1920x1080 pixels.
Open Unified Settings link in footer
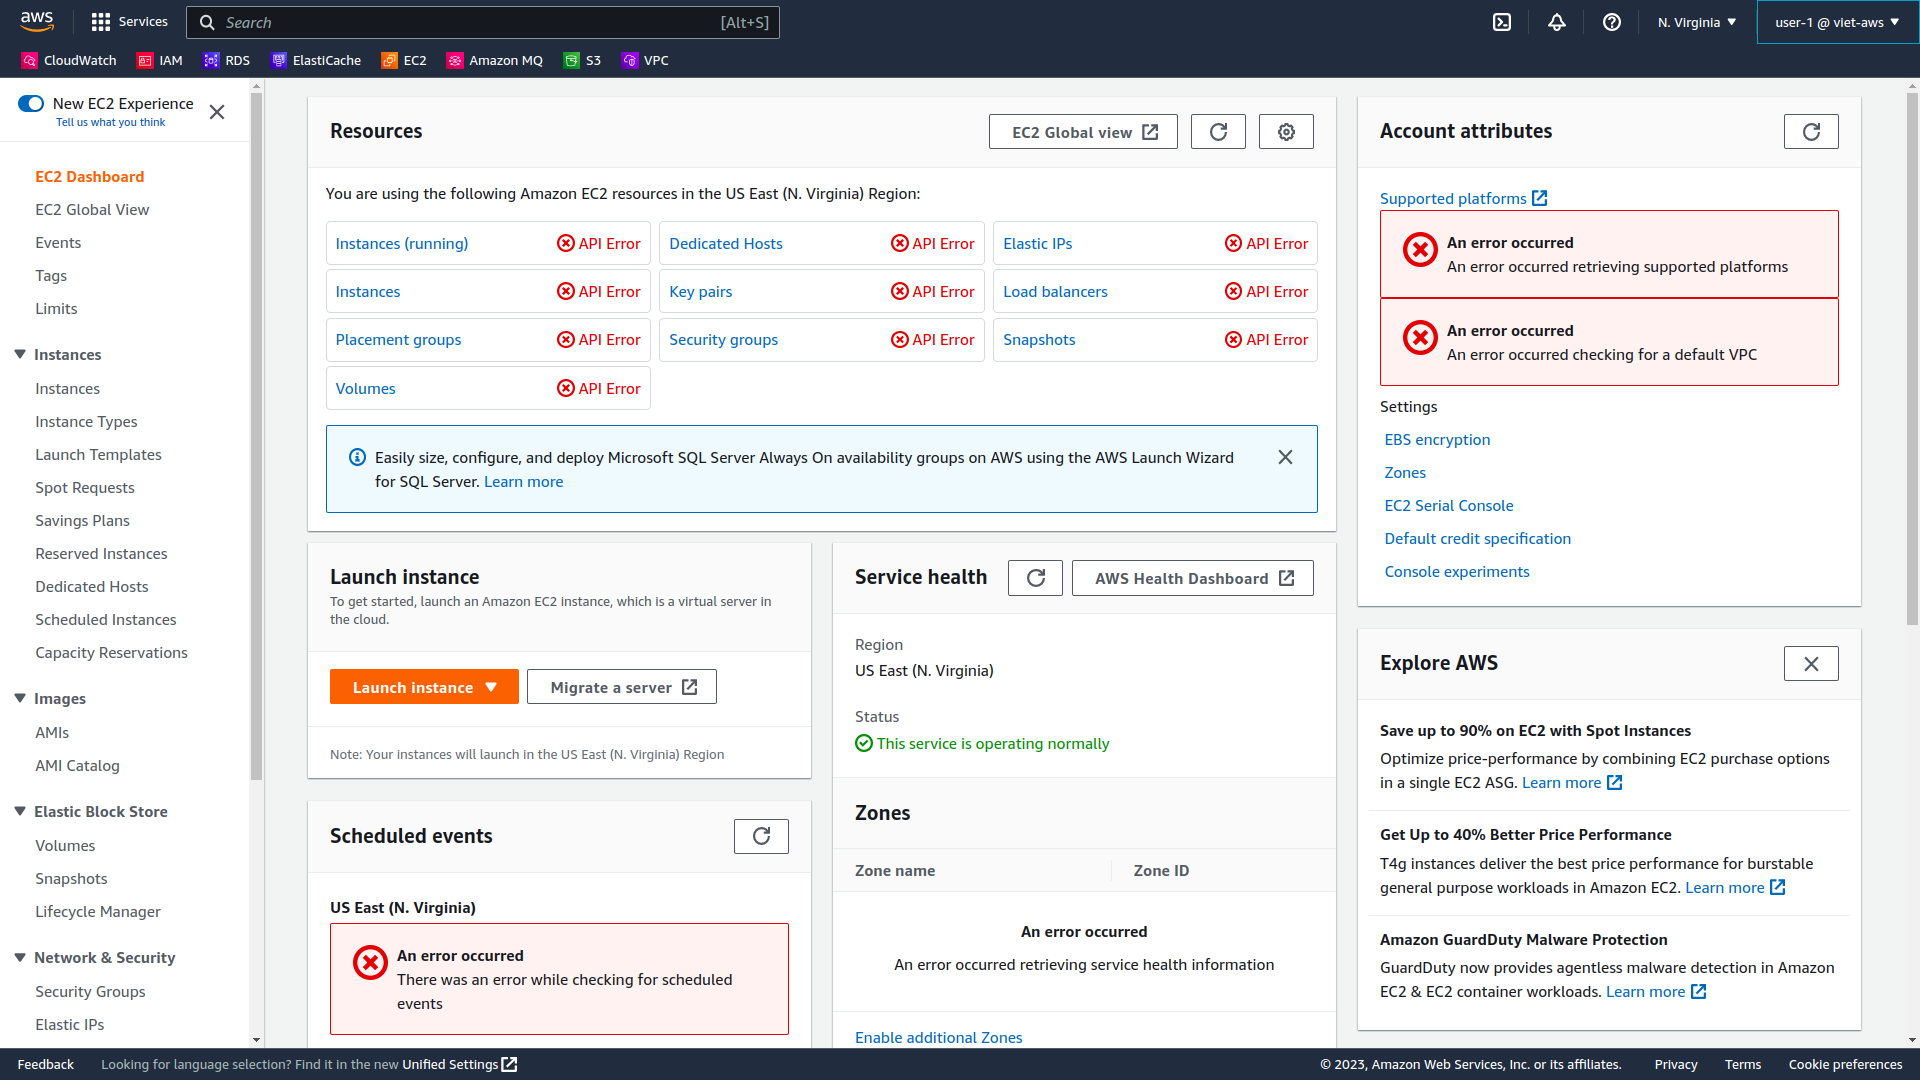pos(459,1064)
